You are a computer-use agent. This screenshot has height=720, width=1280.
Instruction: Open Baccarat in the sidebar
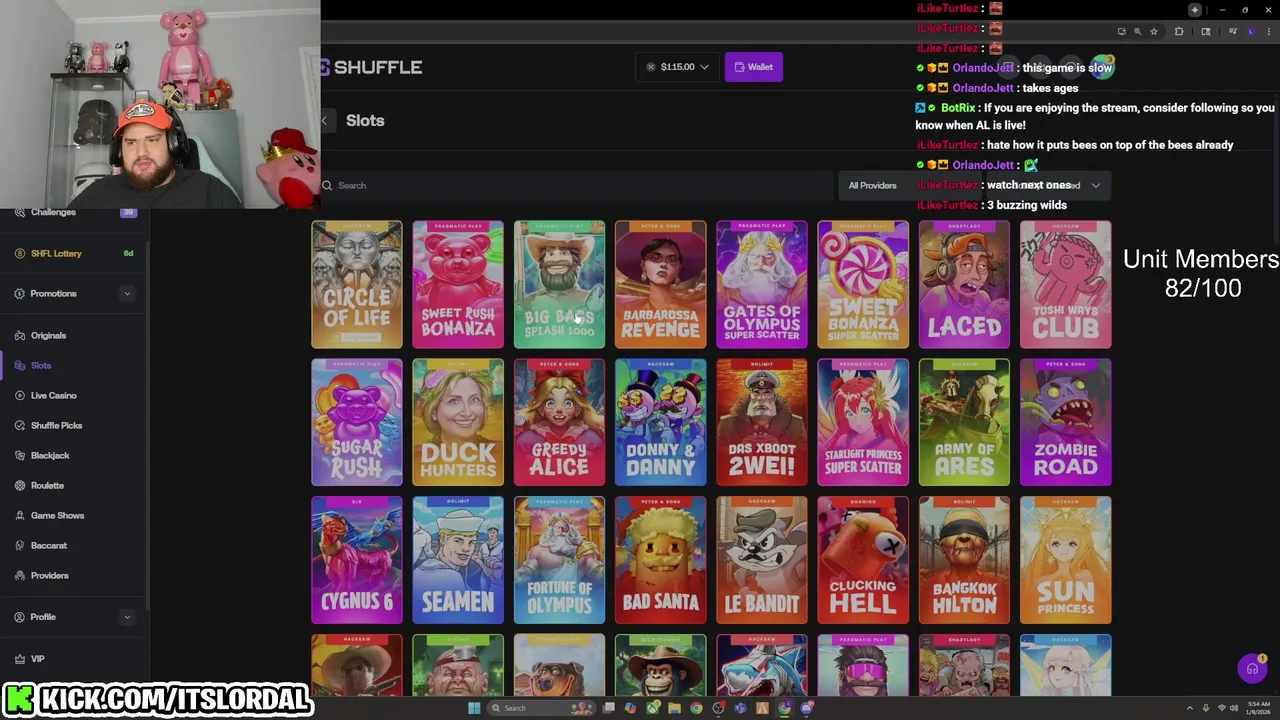[x=73, y=545]
